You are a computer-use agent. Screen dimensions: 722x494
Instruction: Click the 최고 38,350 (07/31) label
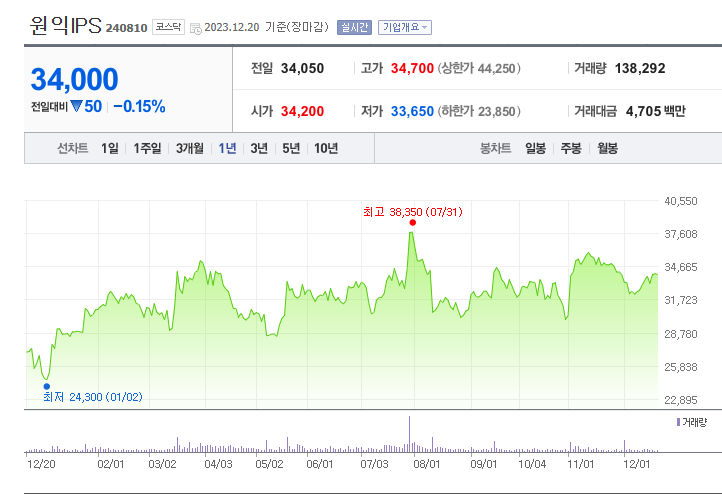[x=413, y=212]
